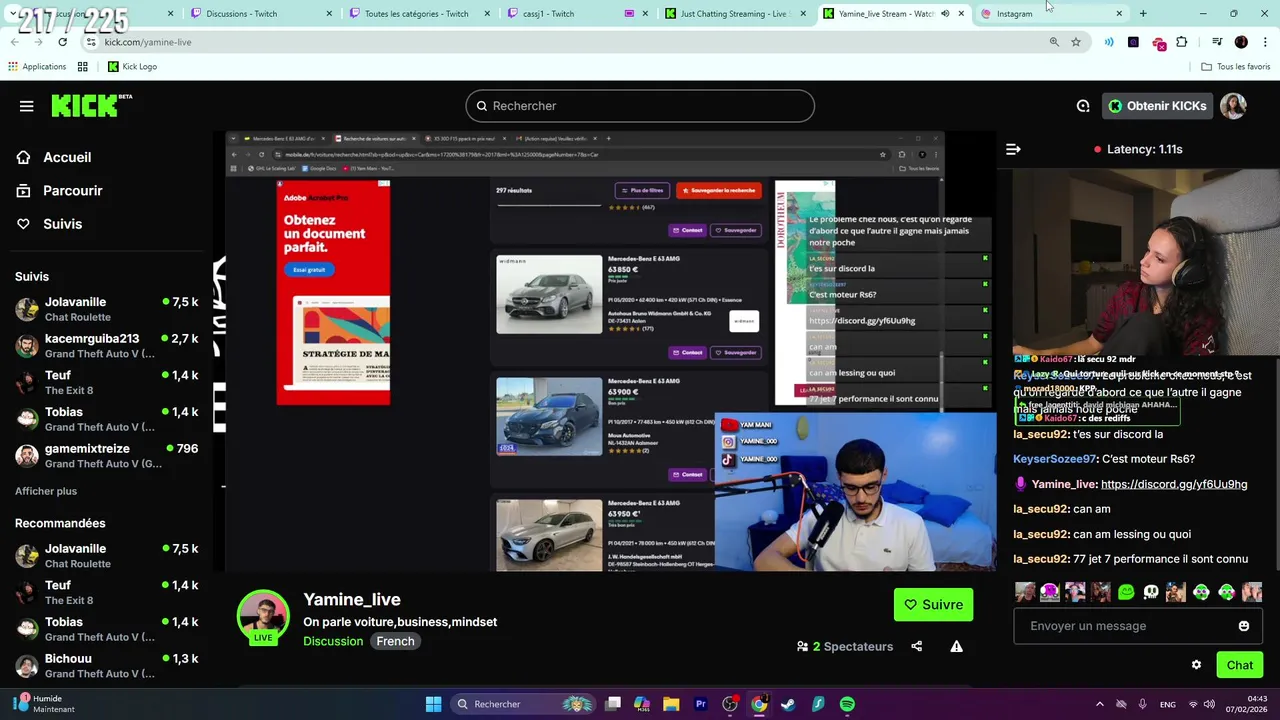The image size is (1280, 720).
Task: Click the Suivre follow button
Action: pyautogui.click(x=933, y=604)
